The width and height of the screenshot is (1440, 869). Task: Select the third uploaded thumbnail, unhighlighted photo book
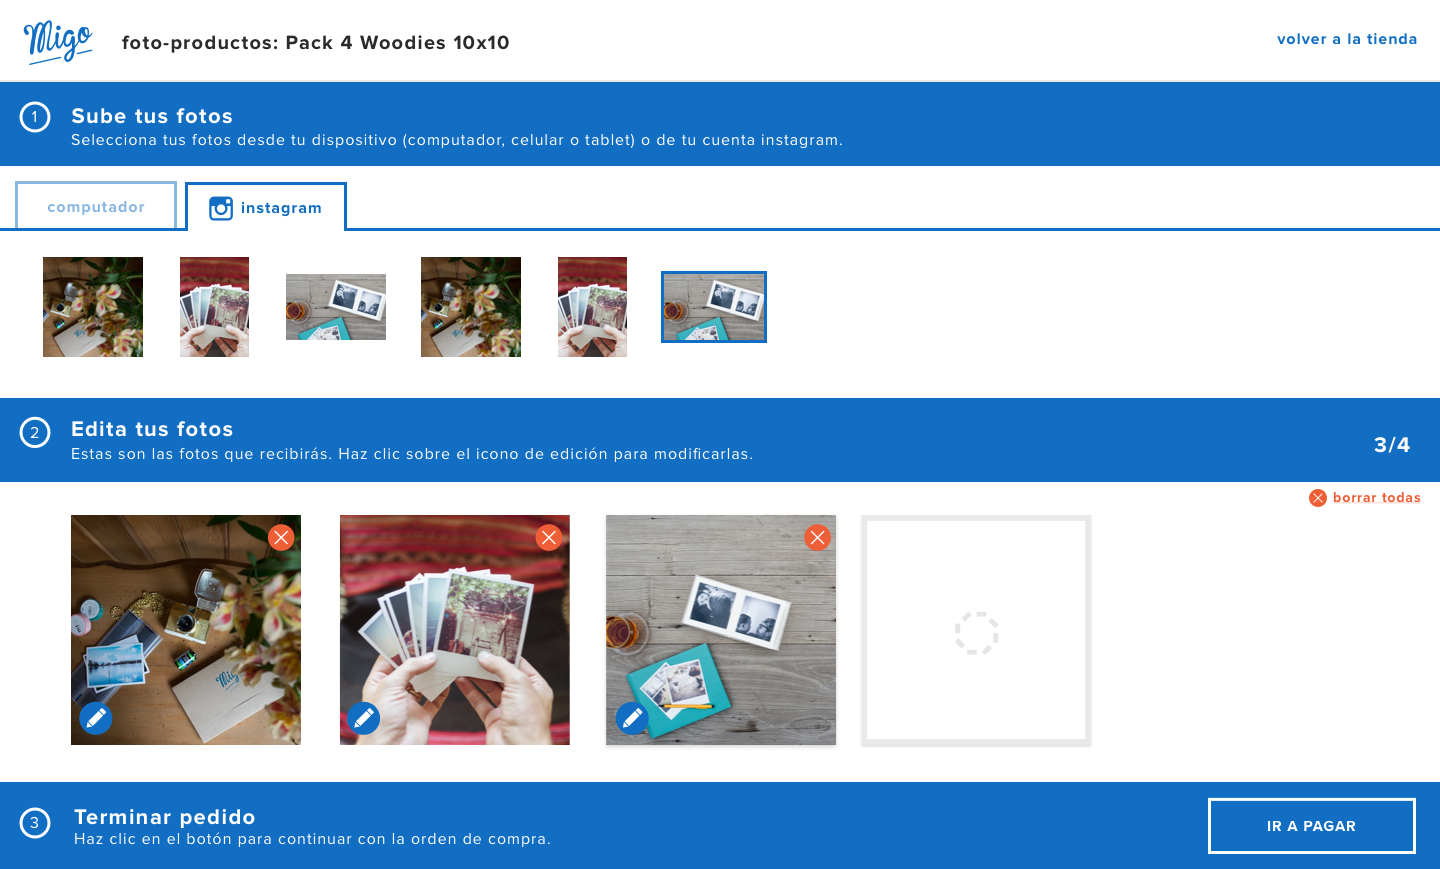pos(336,307)
